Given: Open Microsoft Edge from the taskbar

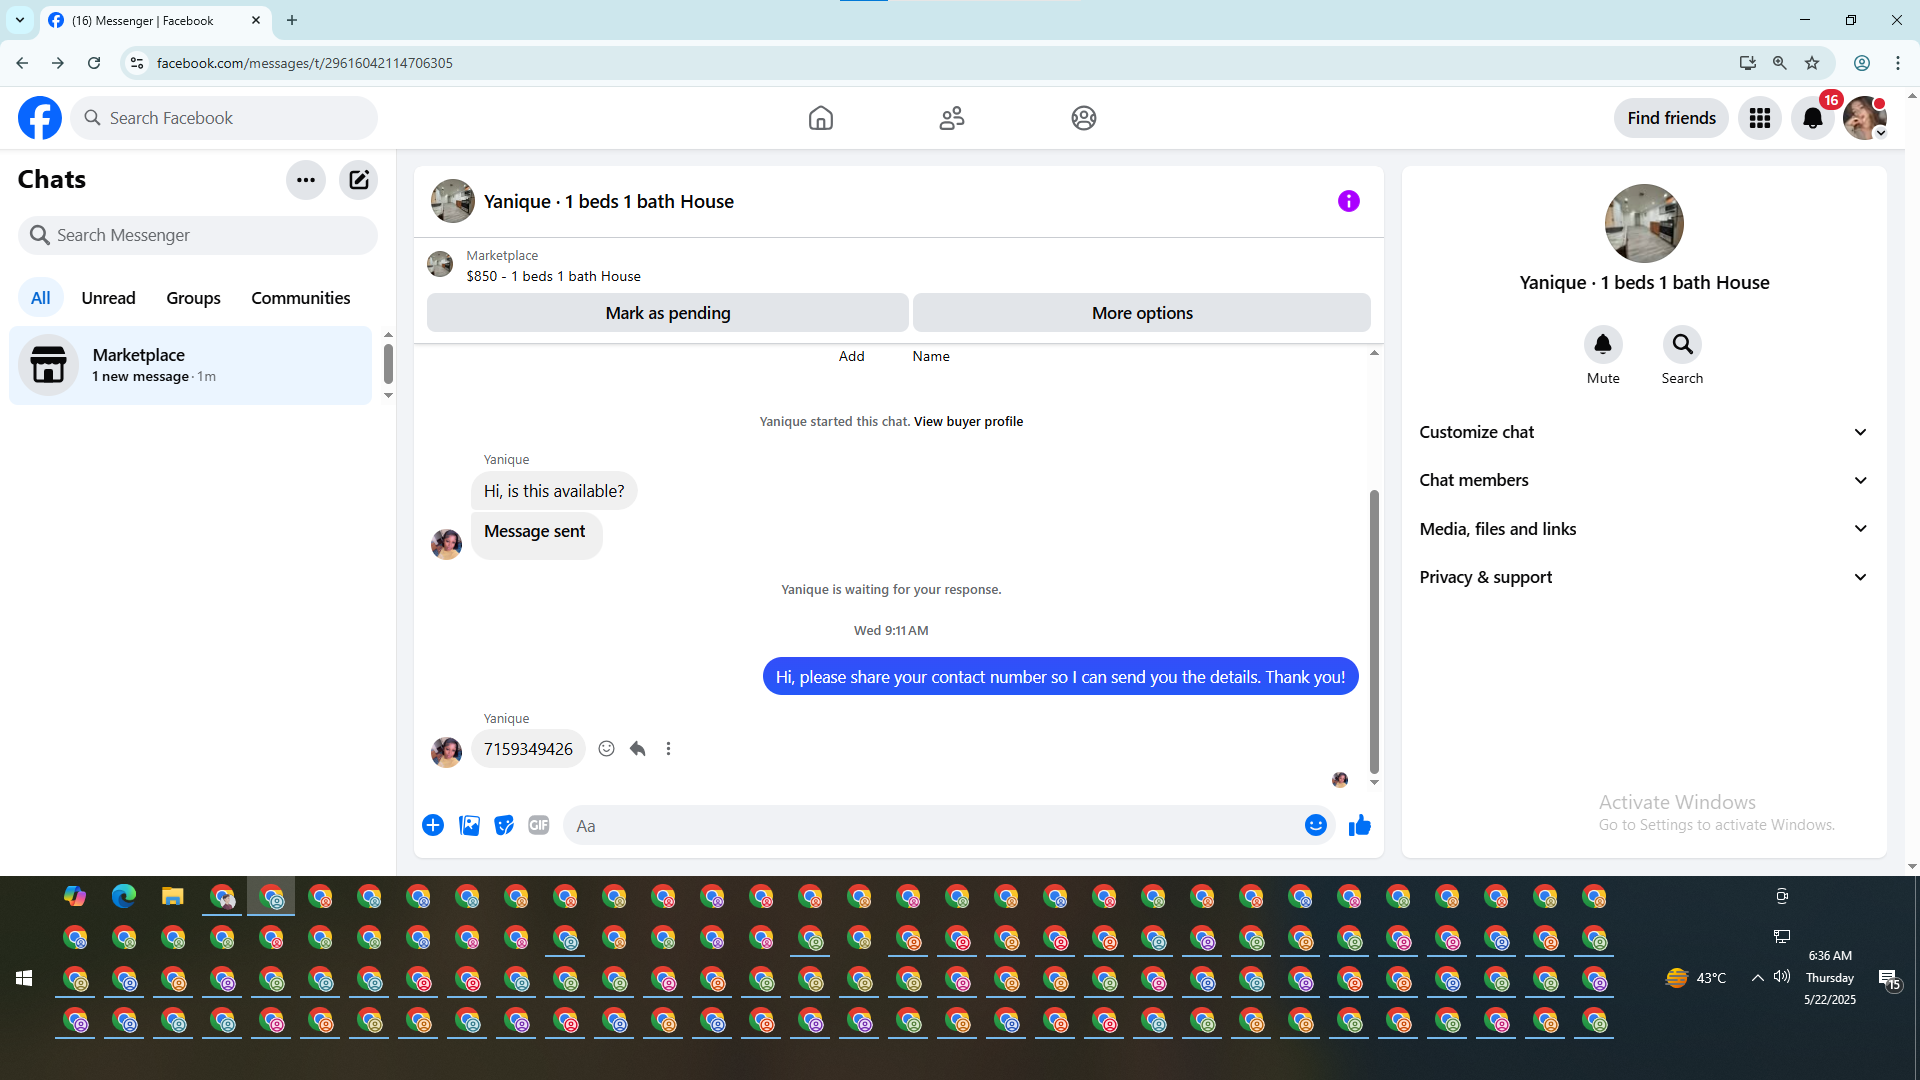Looking at the screenshot, I should (124, 896).
